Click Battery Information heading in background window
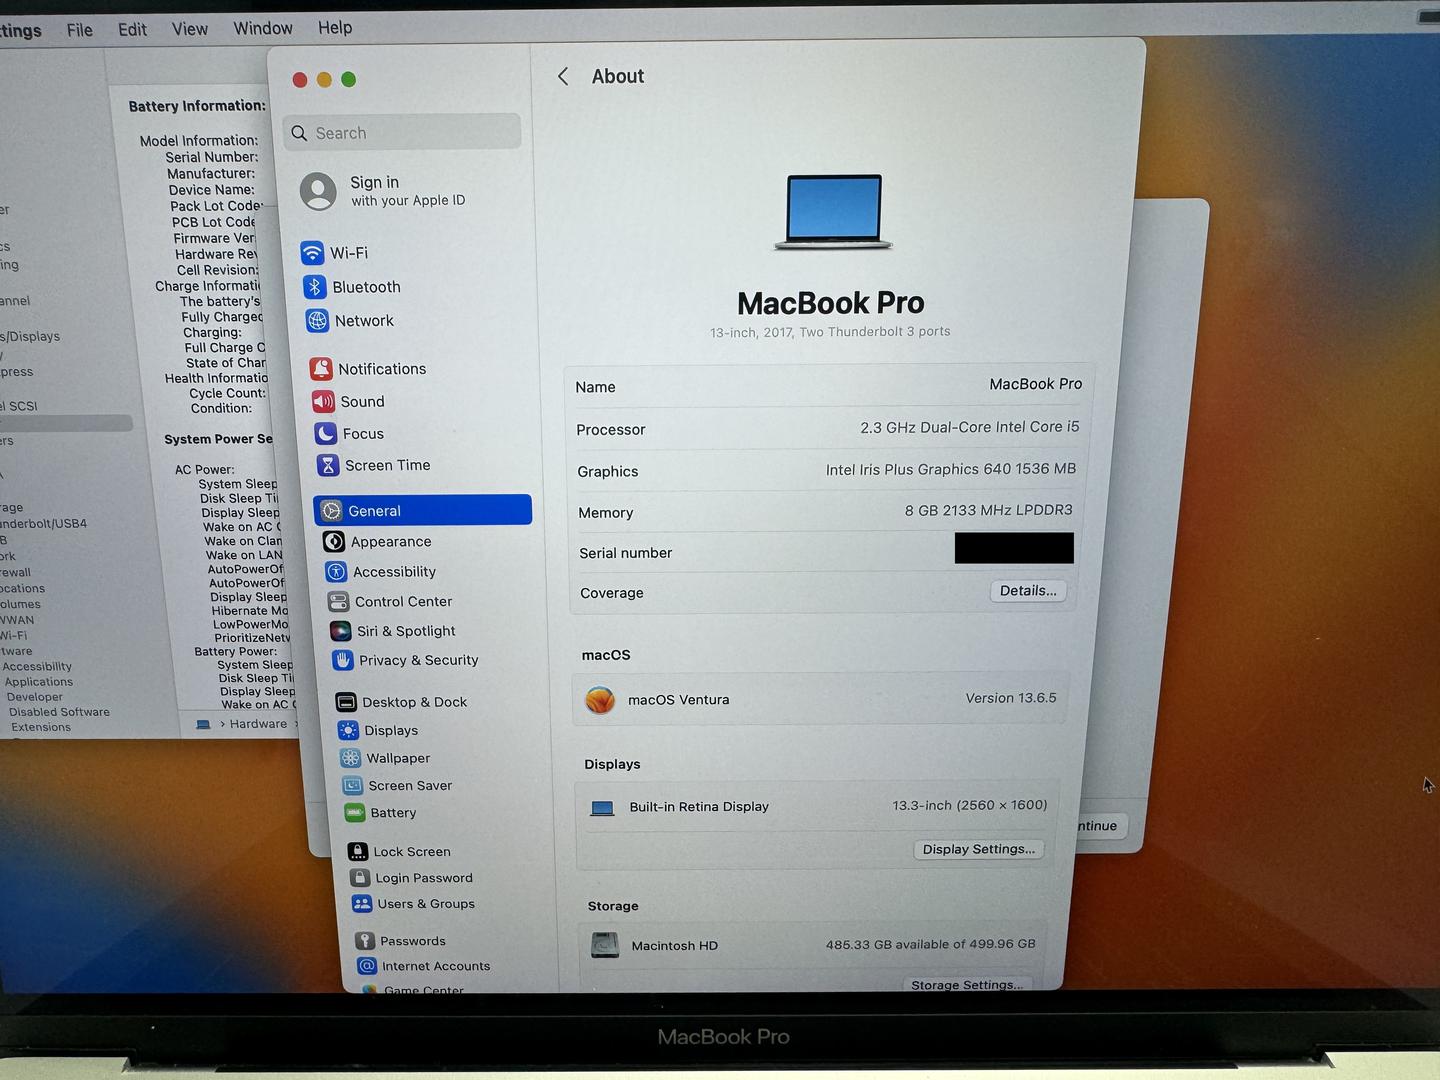This screenshot has width=1440, height=1080. [x=197, y=106]
